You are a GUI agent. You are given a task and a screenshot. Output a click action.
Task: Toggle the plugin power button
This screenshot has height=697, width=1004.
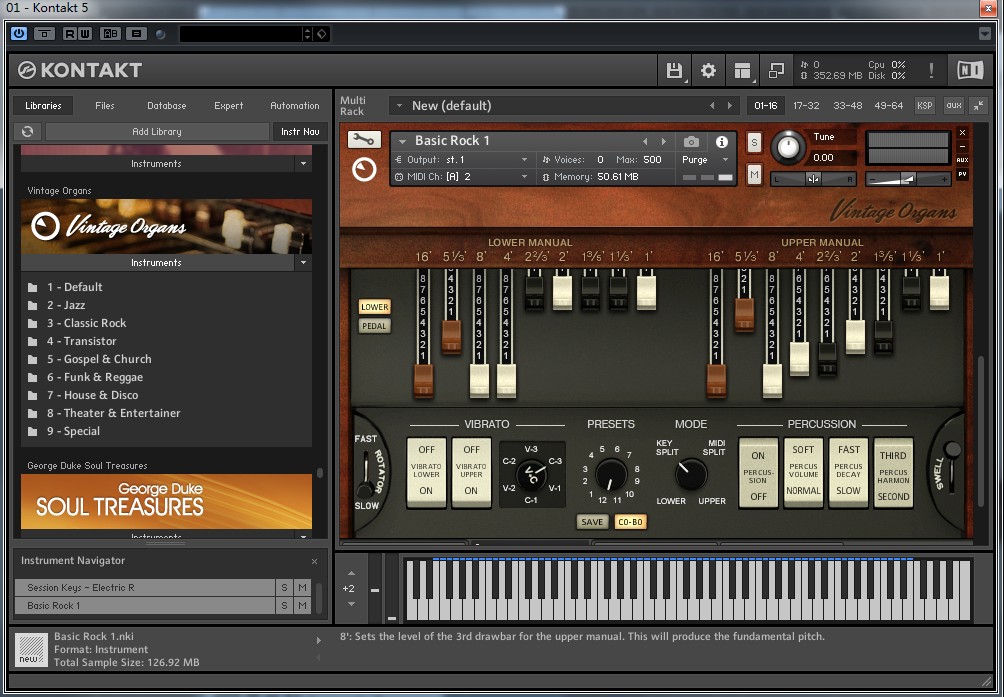[19, 33]
